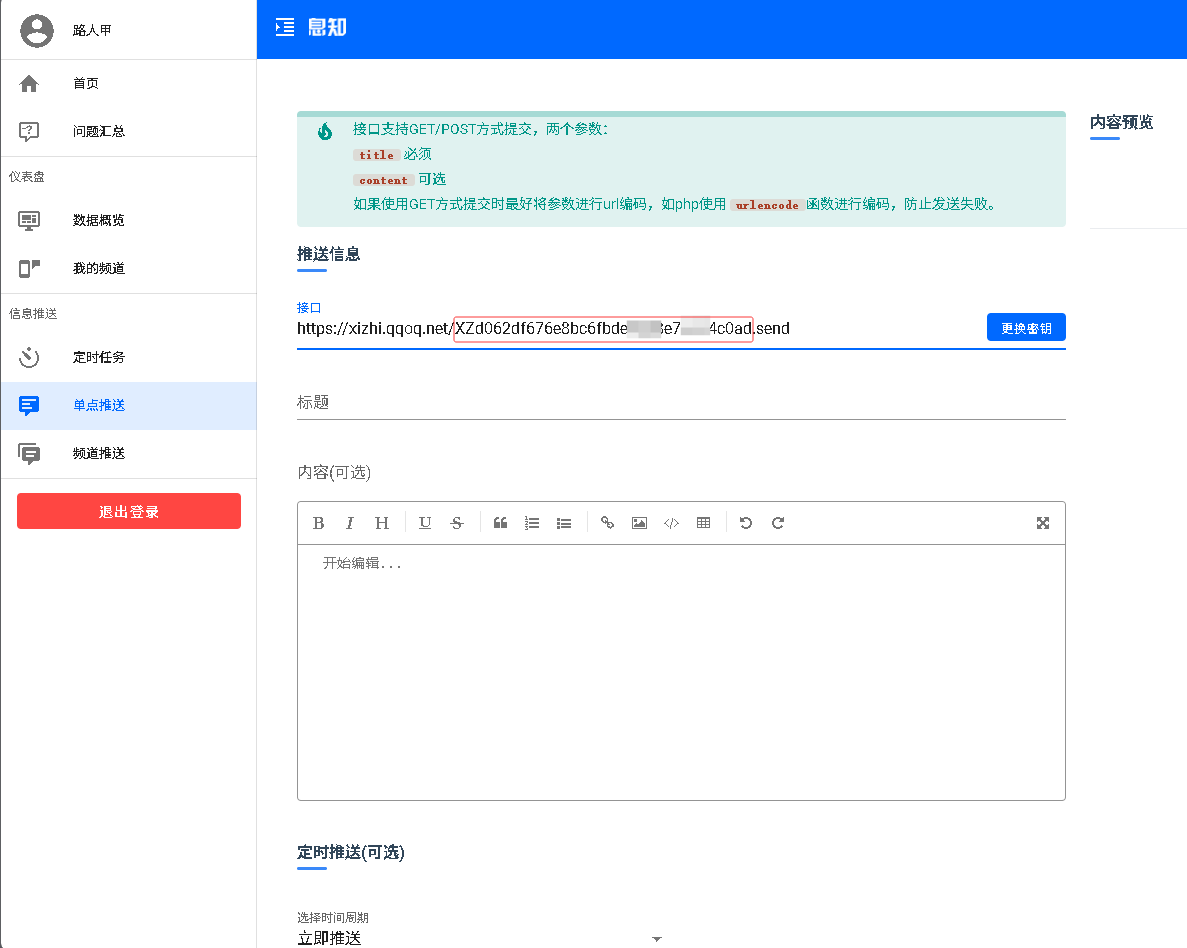1187x948 pixels.
Task: Toggle fullscreen editing mode
Action: click(x=1043, y=523)
